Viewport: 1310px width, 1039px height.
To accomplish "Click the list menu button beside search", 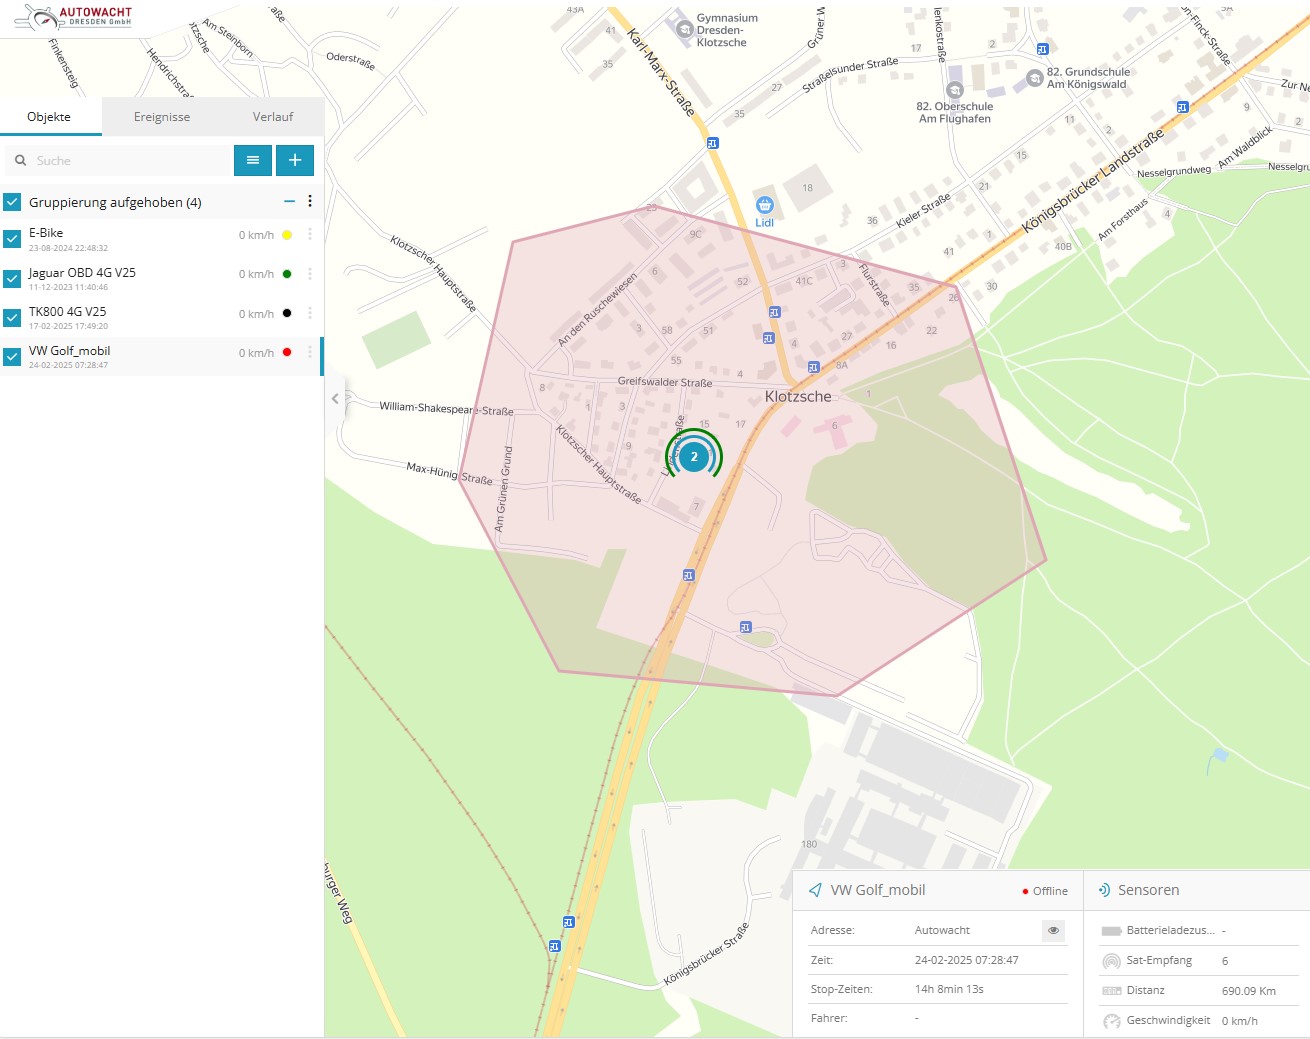I will click(x=253, y=160).
